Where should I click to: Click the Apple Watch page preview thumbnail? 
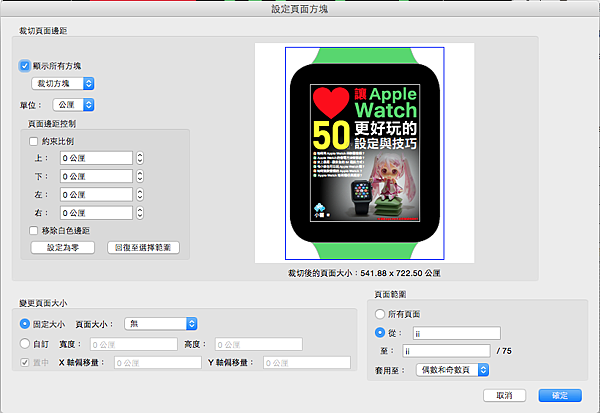coord(364,153)
